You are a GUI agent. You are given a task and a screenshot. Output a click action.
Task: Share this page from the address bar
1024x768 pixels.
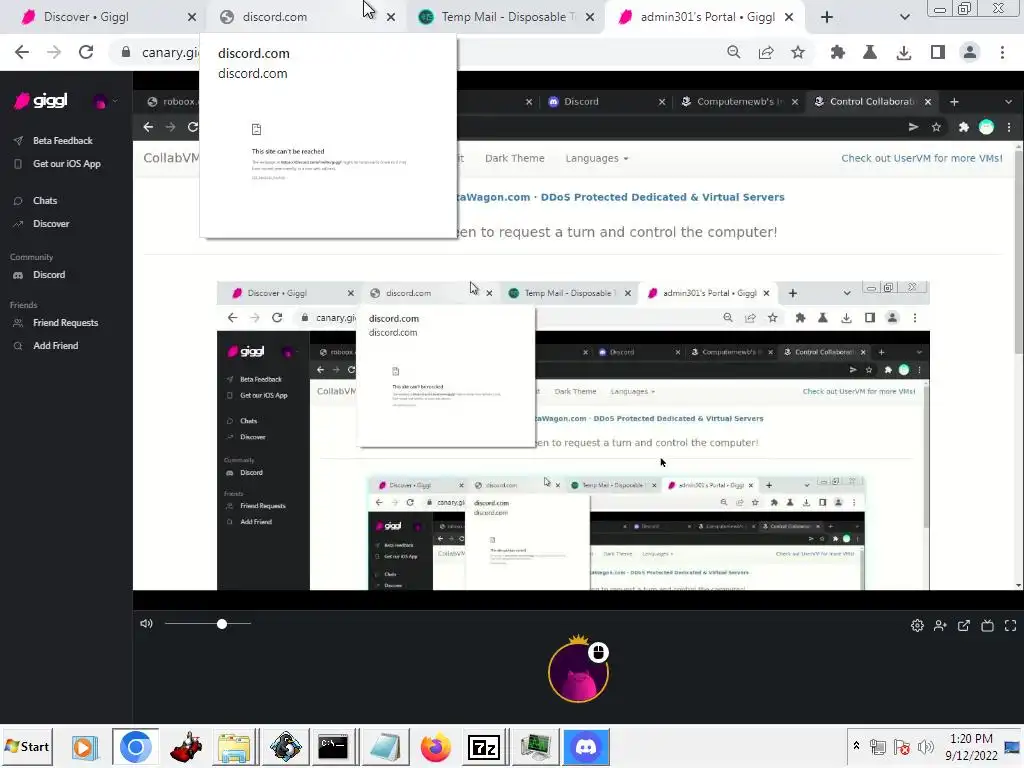point(766,52)
